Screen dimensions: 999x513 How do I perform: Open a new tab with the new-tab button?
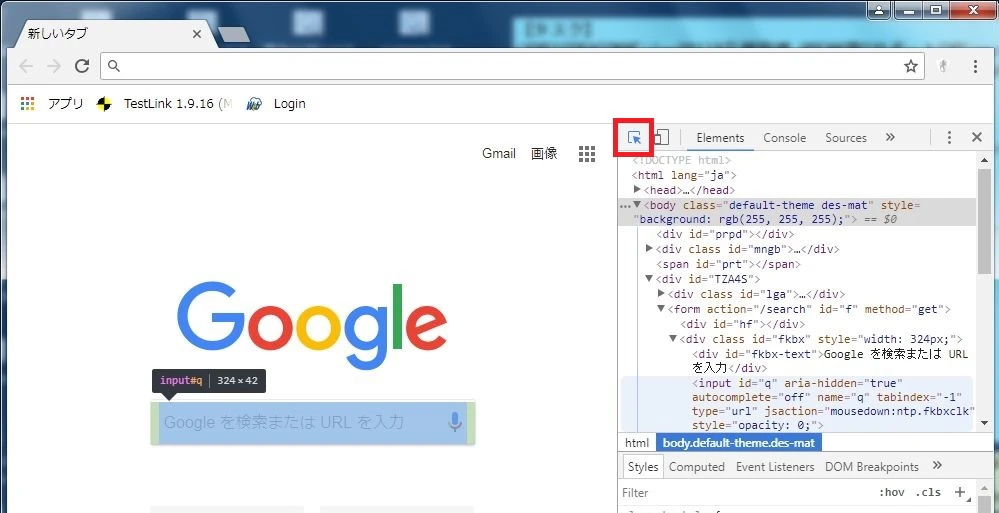point(234,35)
